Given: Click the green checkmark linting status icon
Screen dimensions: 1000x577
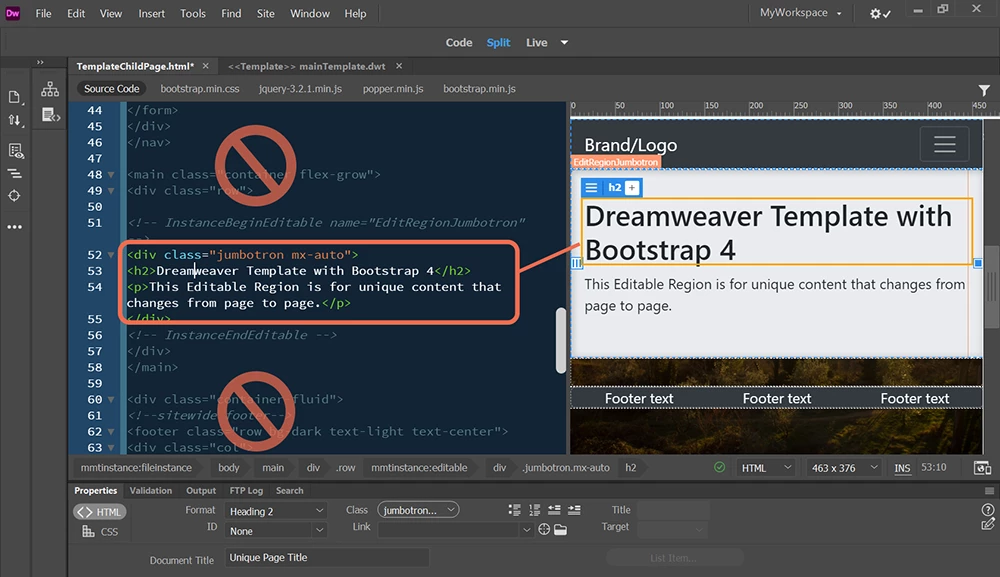Looking at the screenshot, I should pos(719,467).
